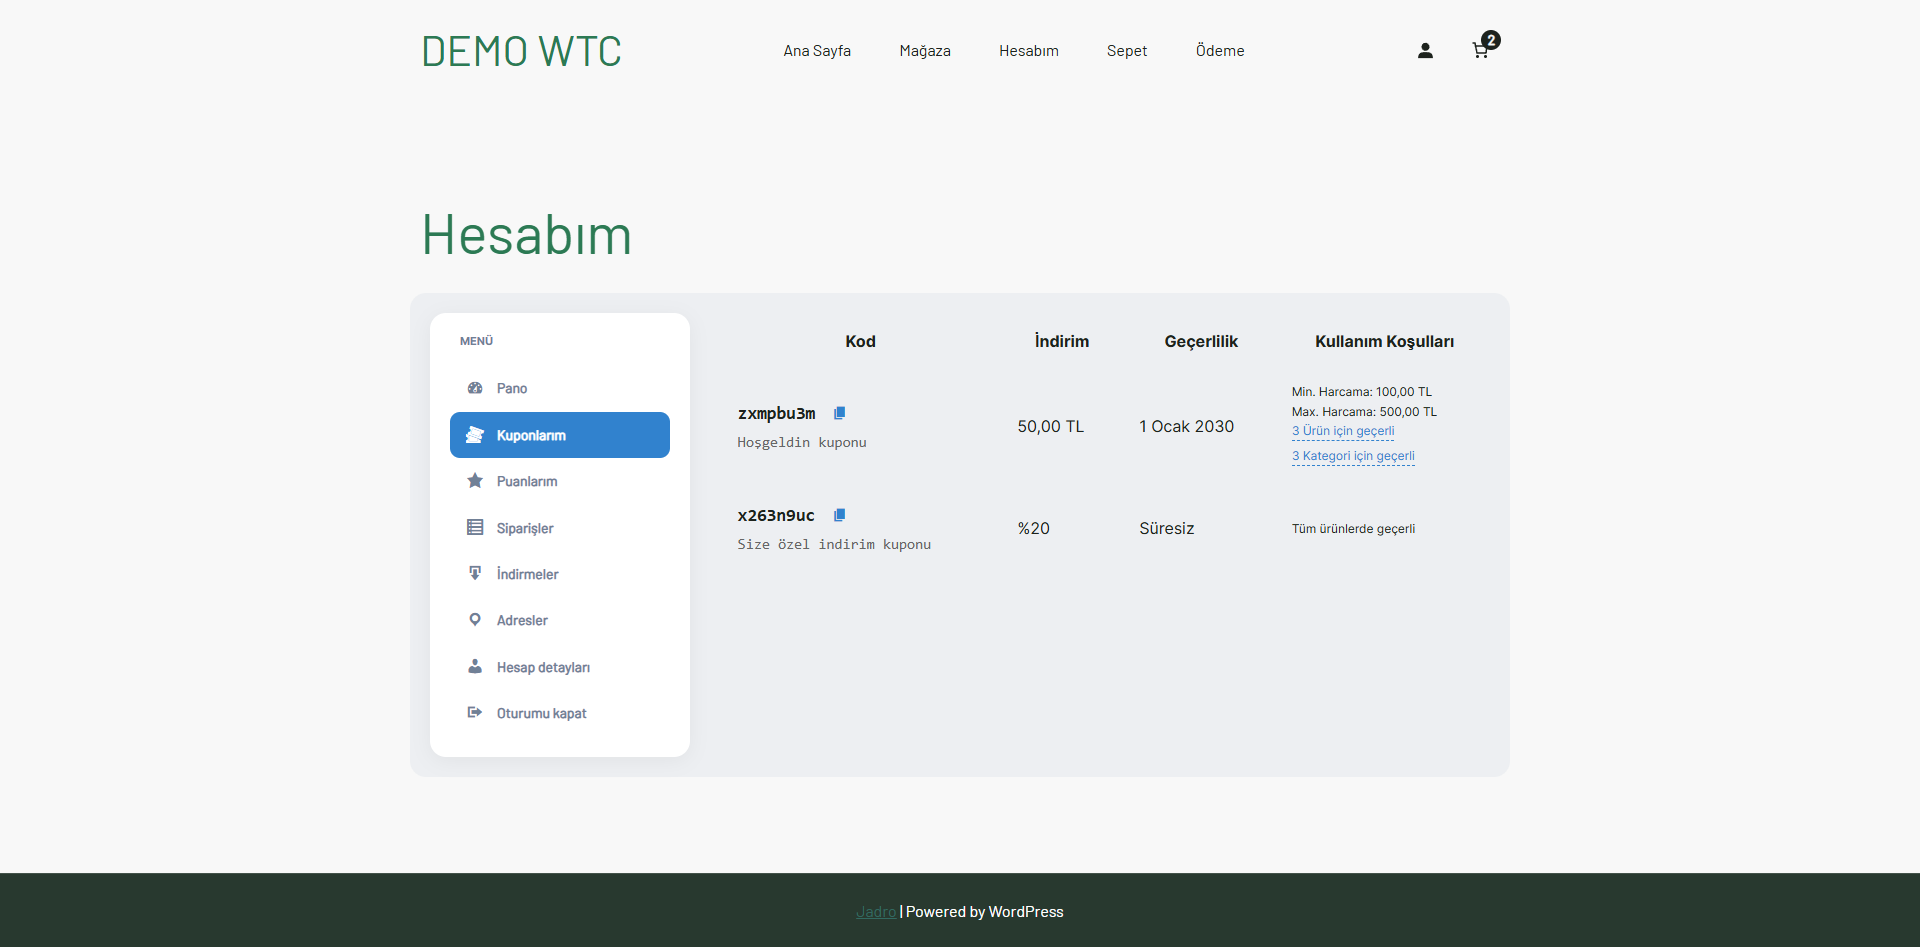This screenshot has height=947, width=1920.
Task: Click the user account icon in header
Action: pyautogui.click(x=1425, y=51)
